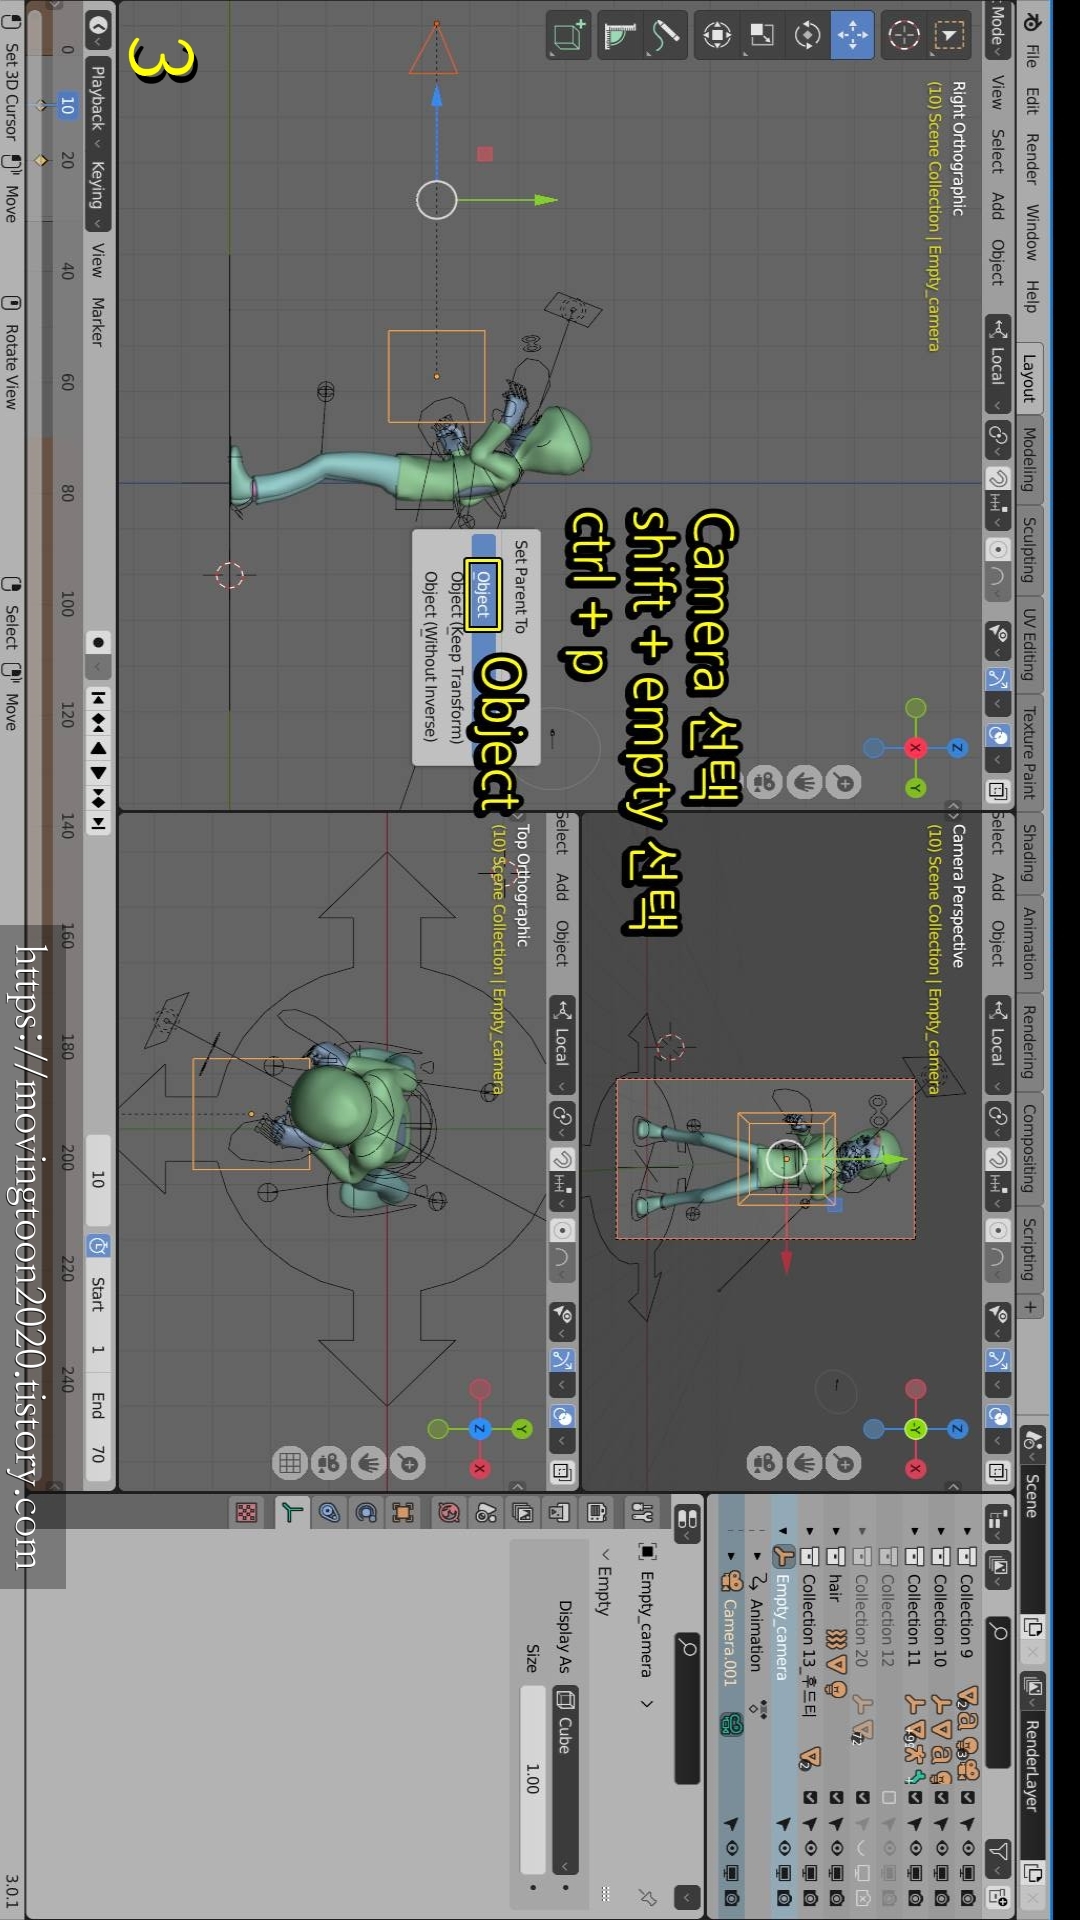The image size is (1080, 1920).
Task: Open the Edit menu
Action: (1032, 101)
